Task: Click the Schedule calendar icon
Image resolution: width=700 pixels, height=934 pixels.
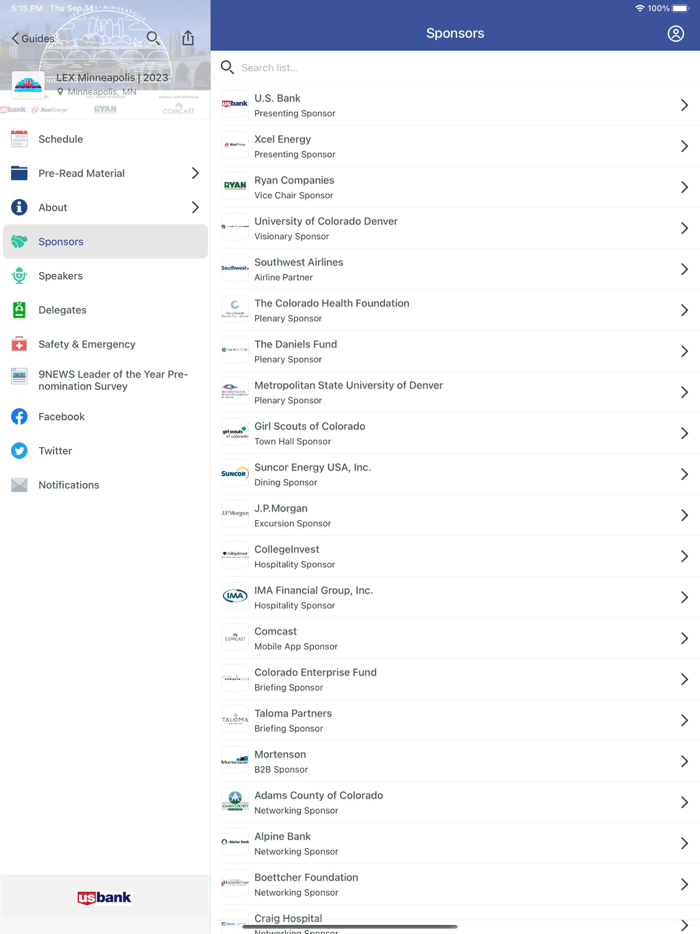Action: pos(19,139)
